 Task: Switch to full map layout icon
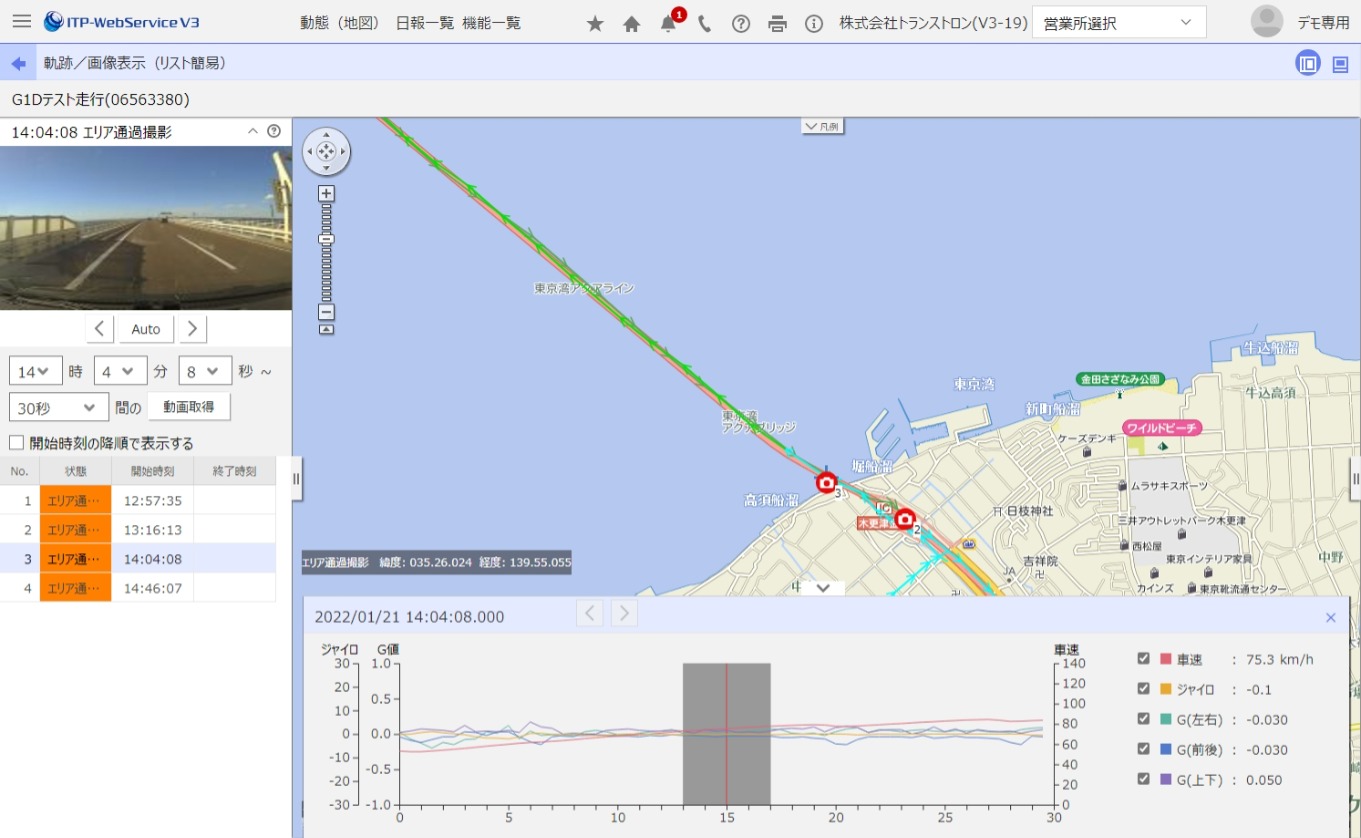pos(1341,64)
